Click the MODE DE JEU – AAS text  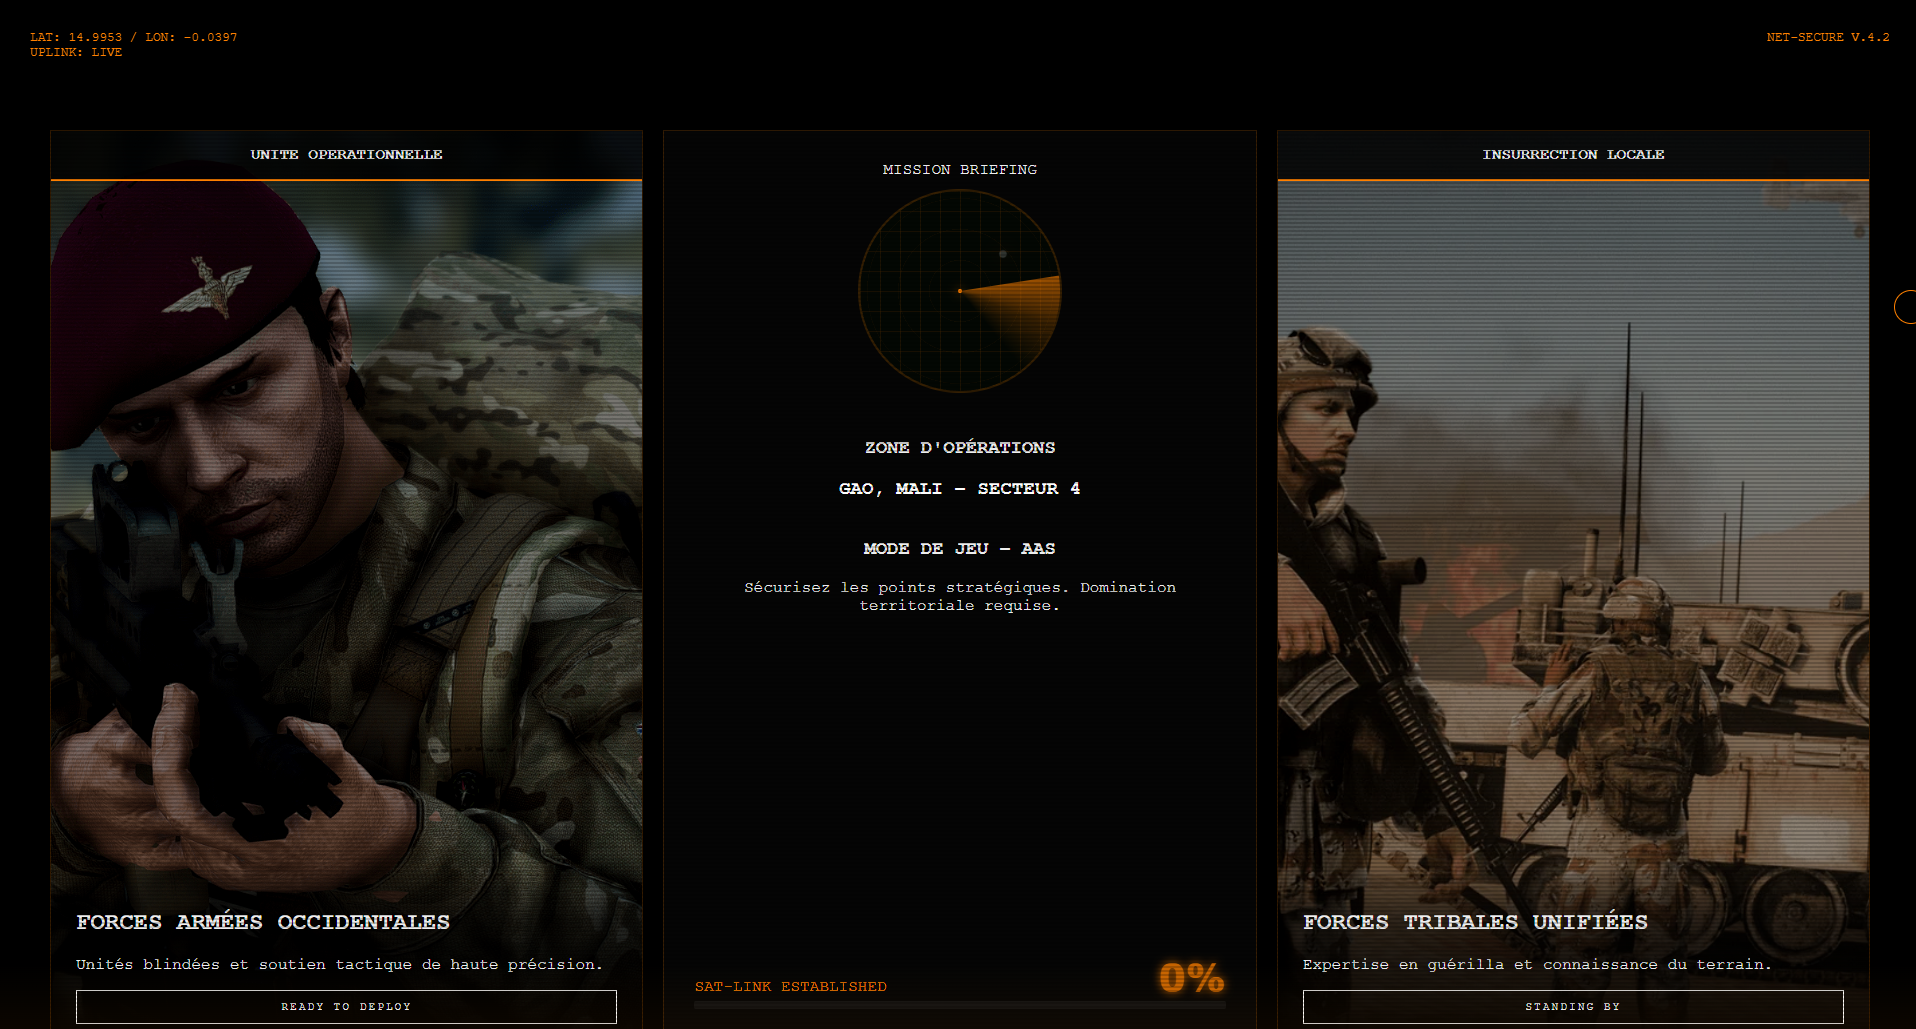[960, 549]
